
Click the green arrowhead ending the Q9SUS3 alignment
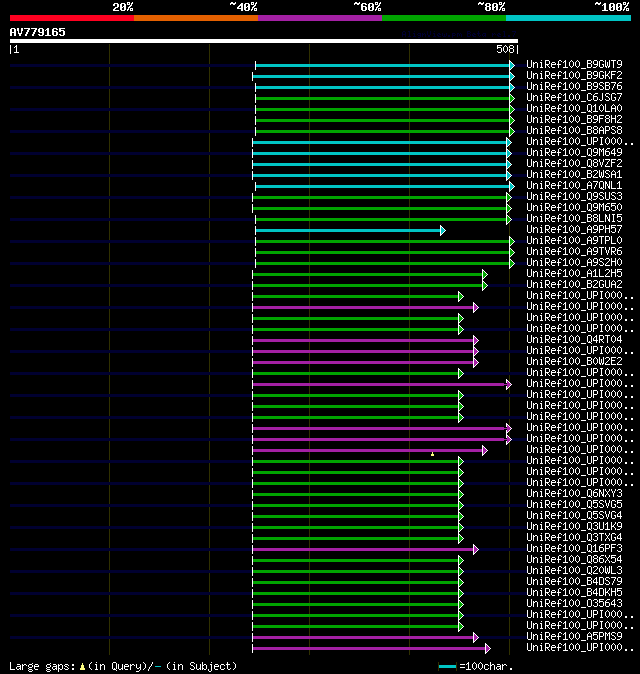[x=509, y=197]
